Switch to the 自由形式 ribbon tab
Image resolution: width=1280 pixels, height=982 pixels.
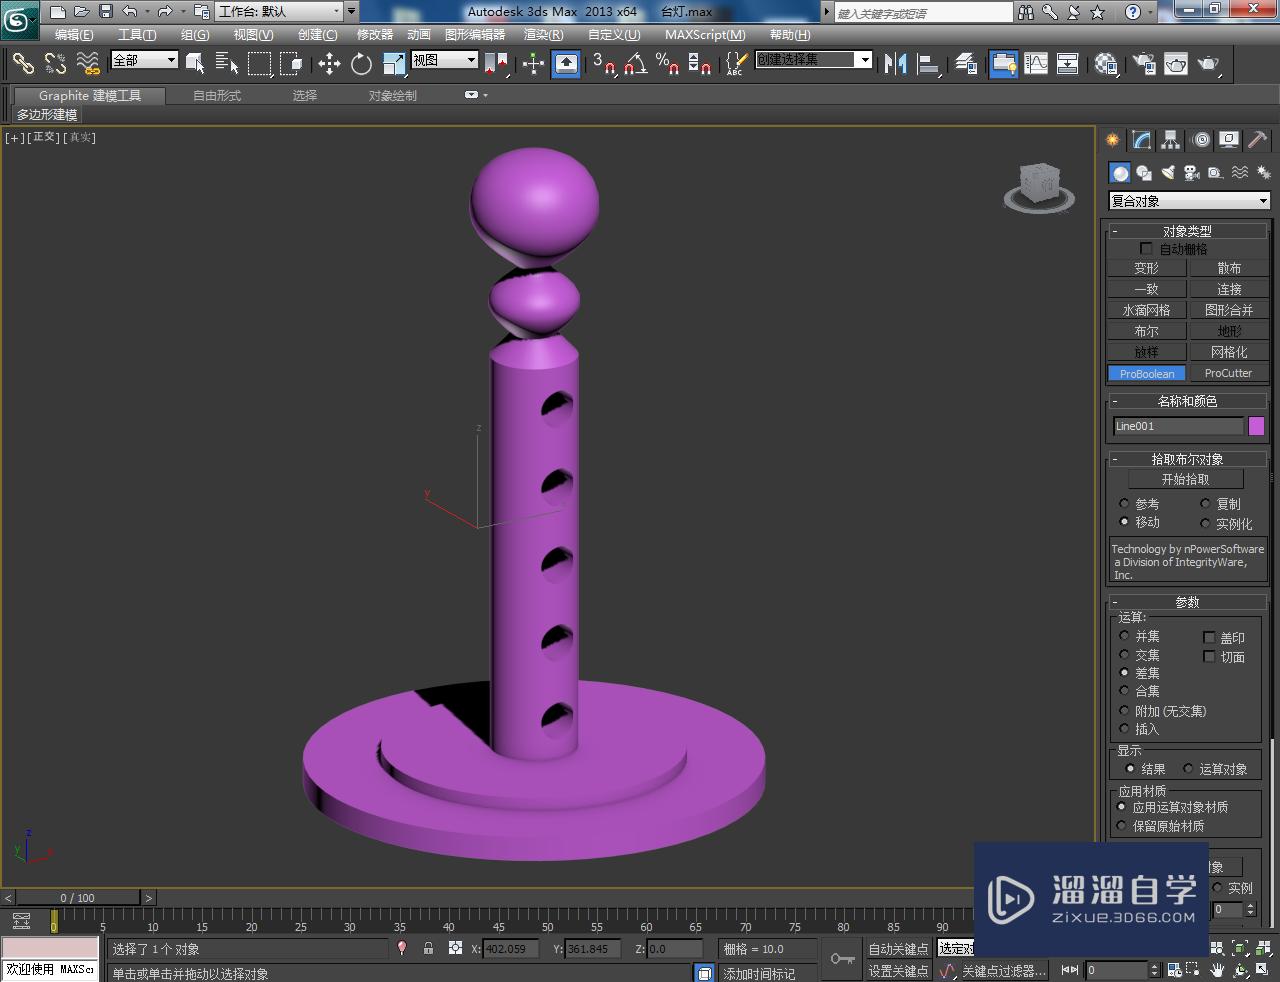click(217, 96)
